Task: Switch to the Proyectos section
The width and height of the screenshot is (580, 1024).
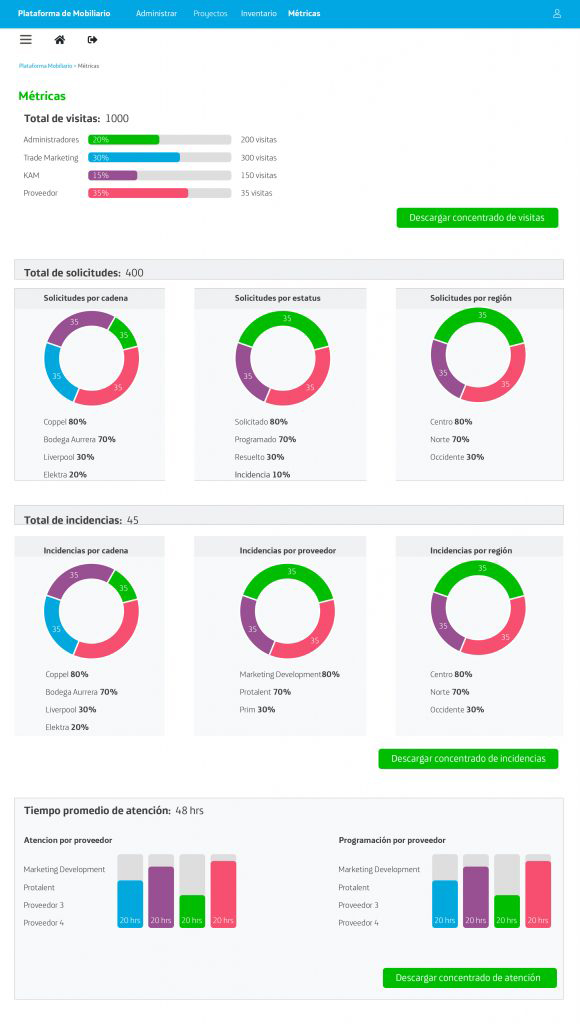Action: pos(210,13)
